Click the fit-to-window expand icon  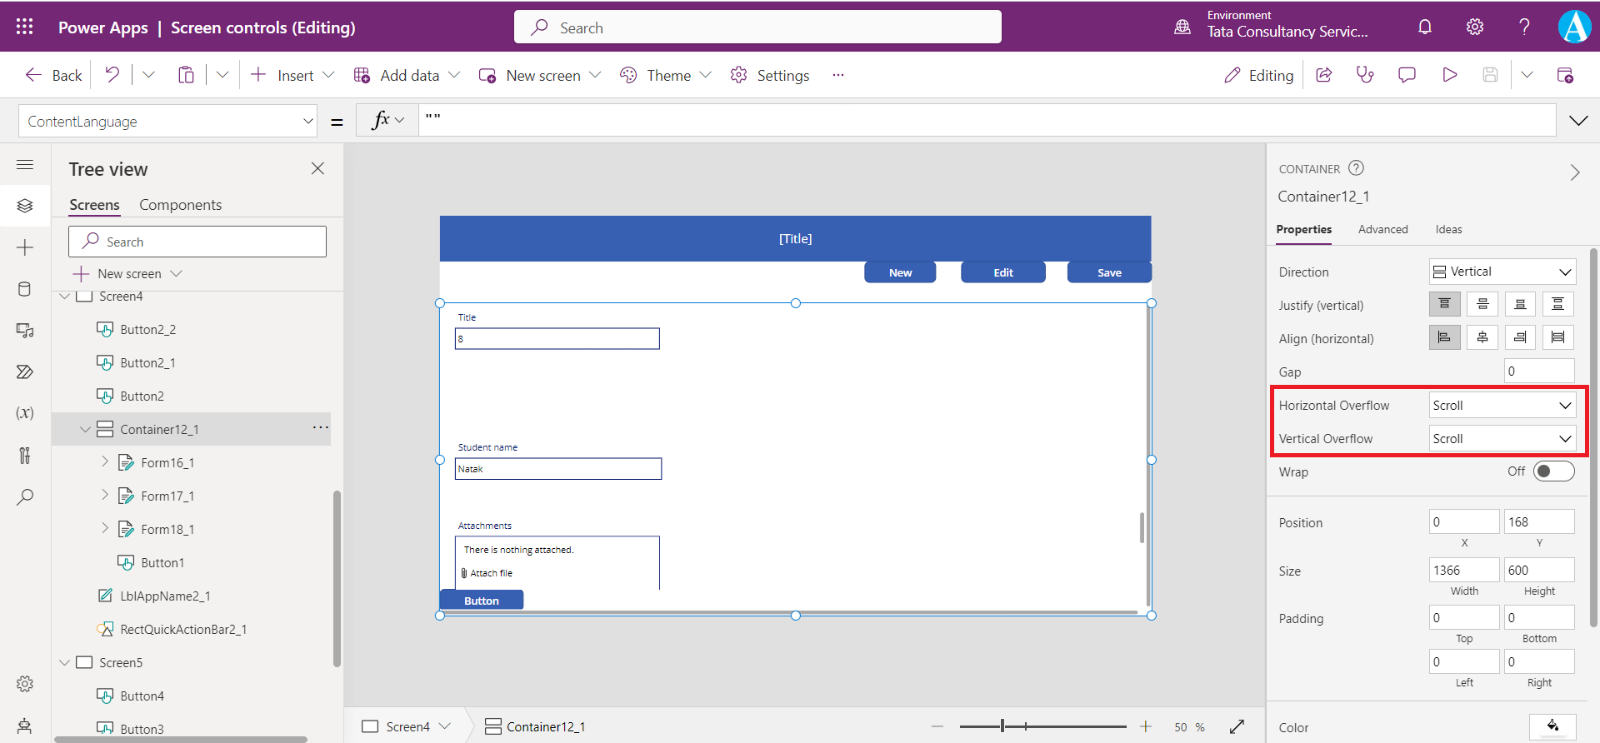coord(1237,727)
